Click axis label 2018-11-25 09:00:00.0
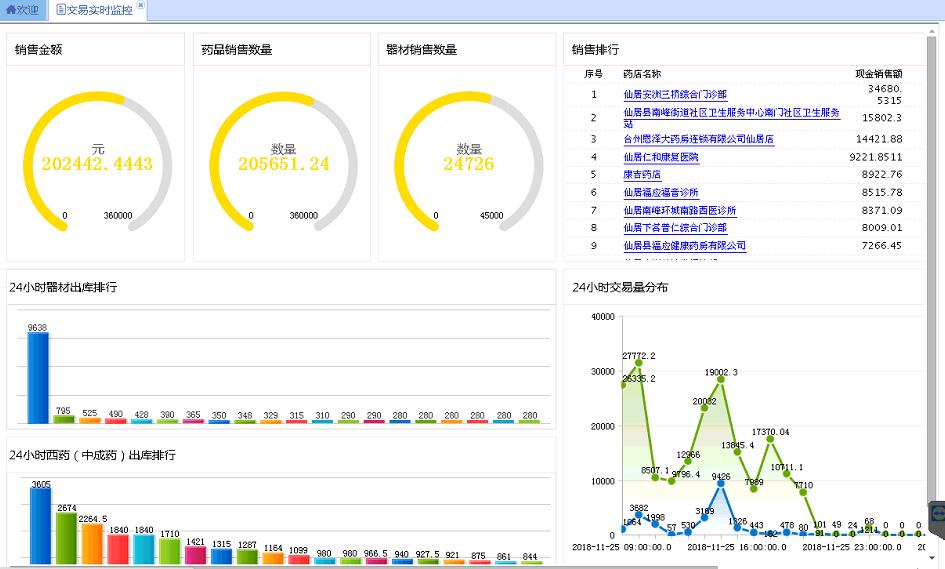Image resolution: width=945 pixels, height=569 pixels. [x=621, y=547]
